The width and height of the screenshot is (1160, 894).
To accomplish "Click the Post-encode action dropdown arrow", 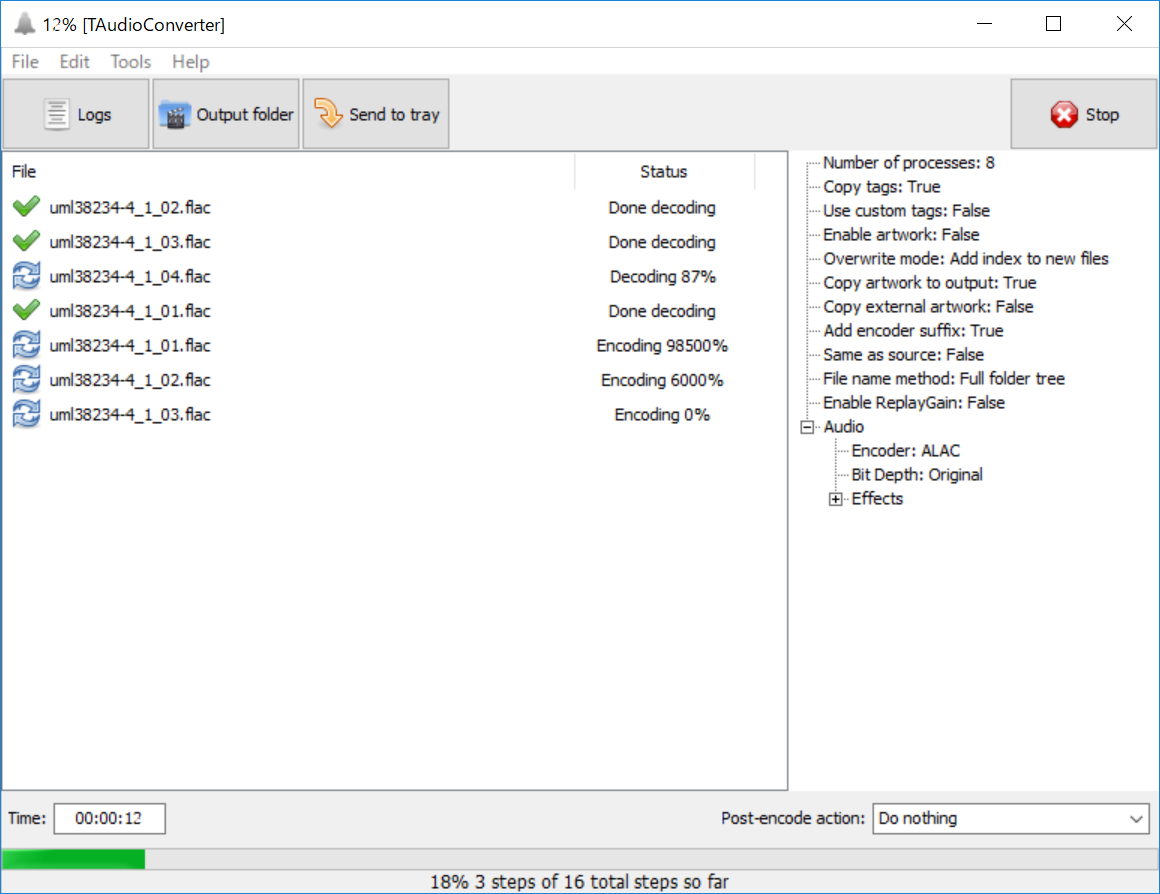I will [x=1136, y=819].
